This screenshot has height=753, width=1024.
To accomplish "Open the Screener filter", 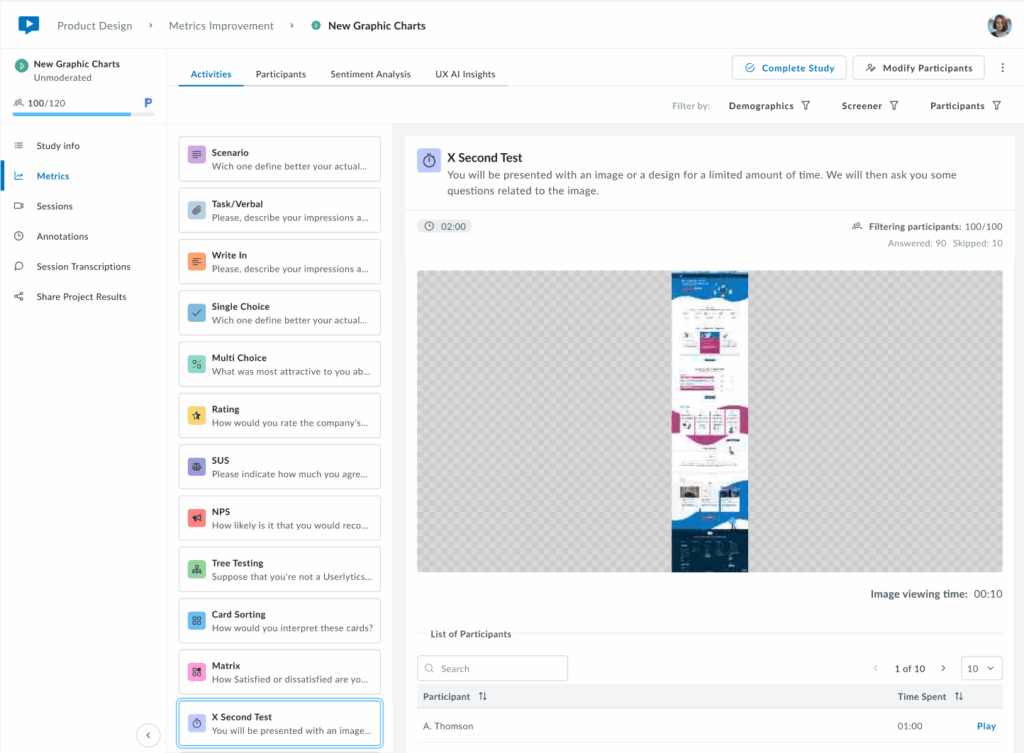I will 870,106.
